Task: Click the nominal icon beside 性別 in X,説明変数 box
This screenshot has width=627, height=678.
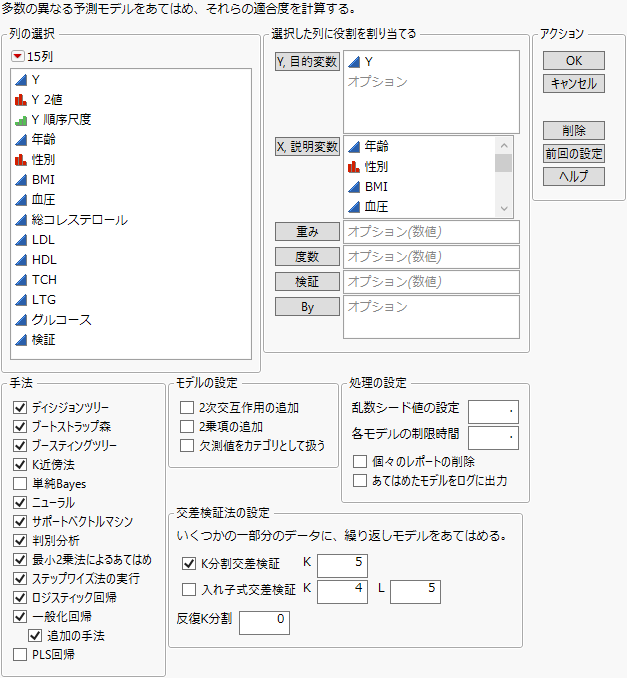Action: pyautogui.click(x=354, y=166)
